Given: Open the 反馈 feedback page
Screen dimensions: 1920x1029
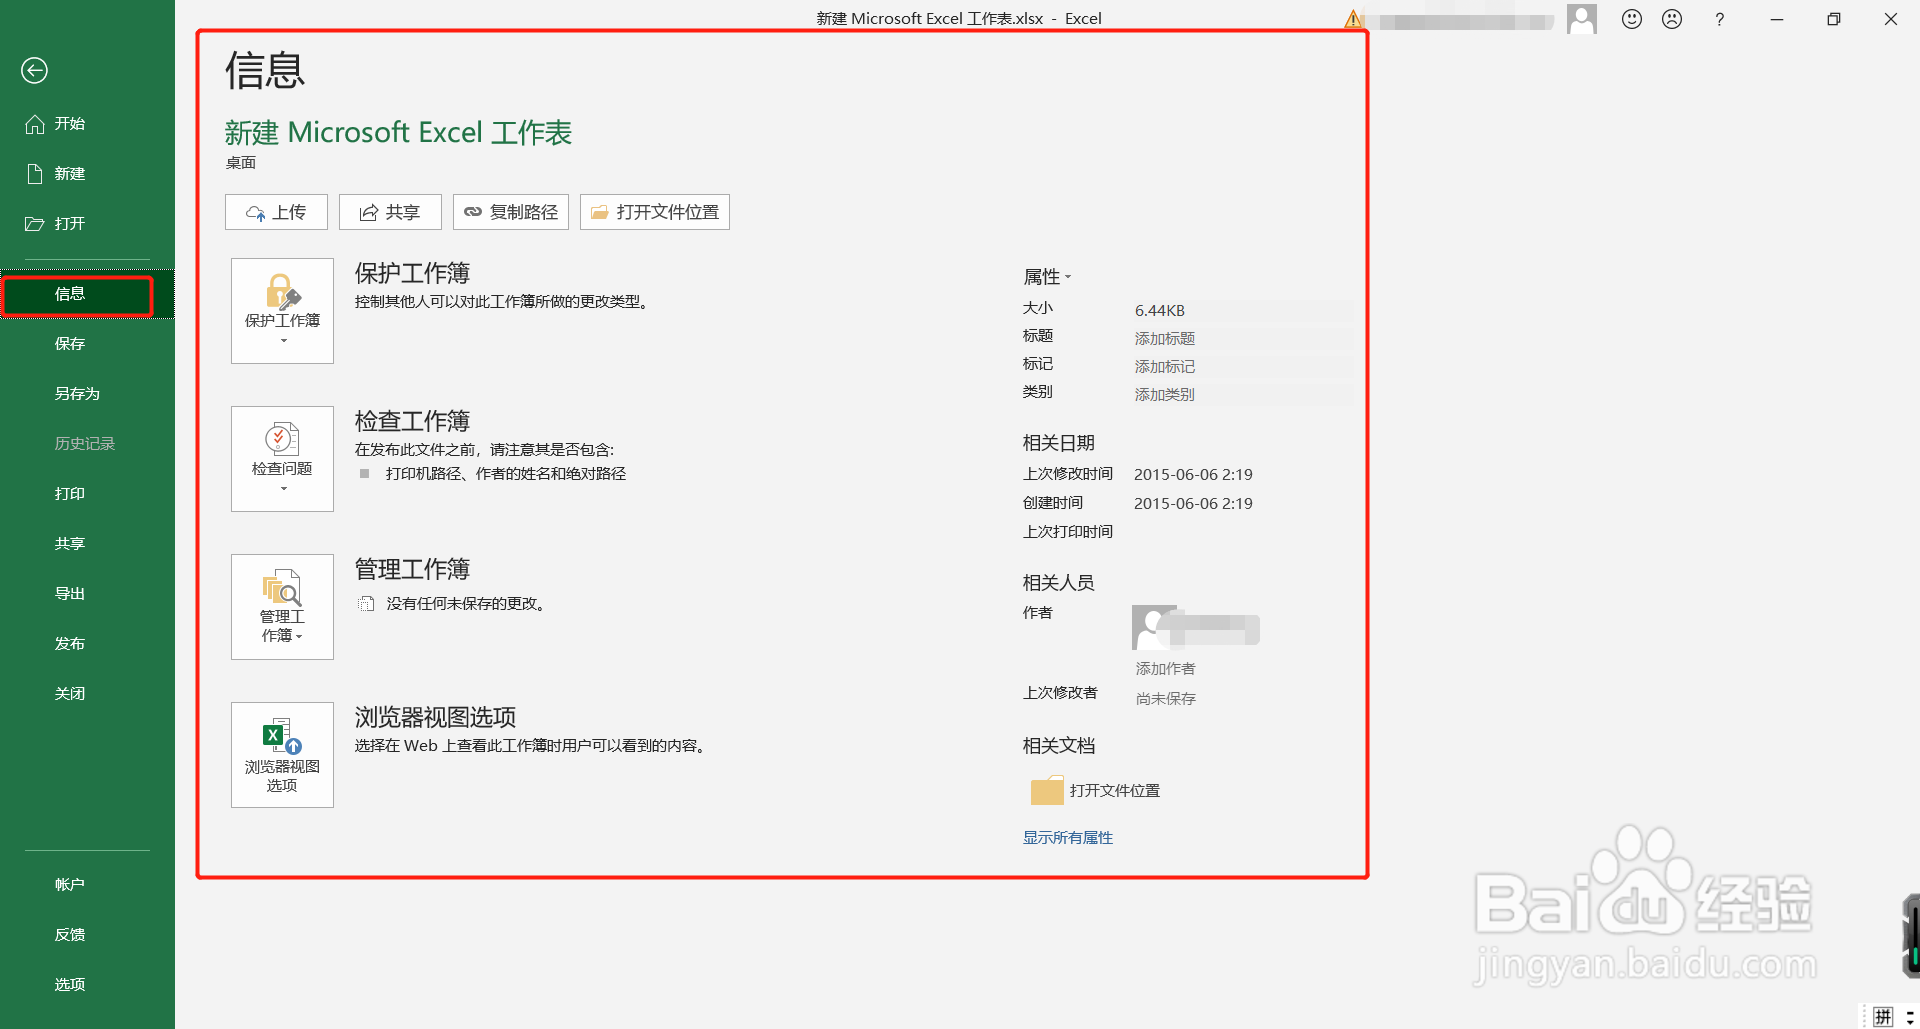Looking at the screenshot, I should [87, 935].
